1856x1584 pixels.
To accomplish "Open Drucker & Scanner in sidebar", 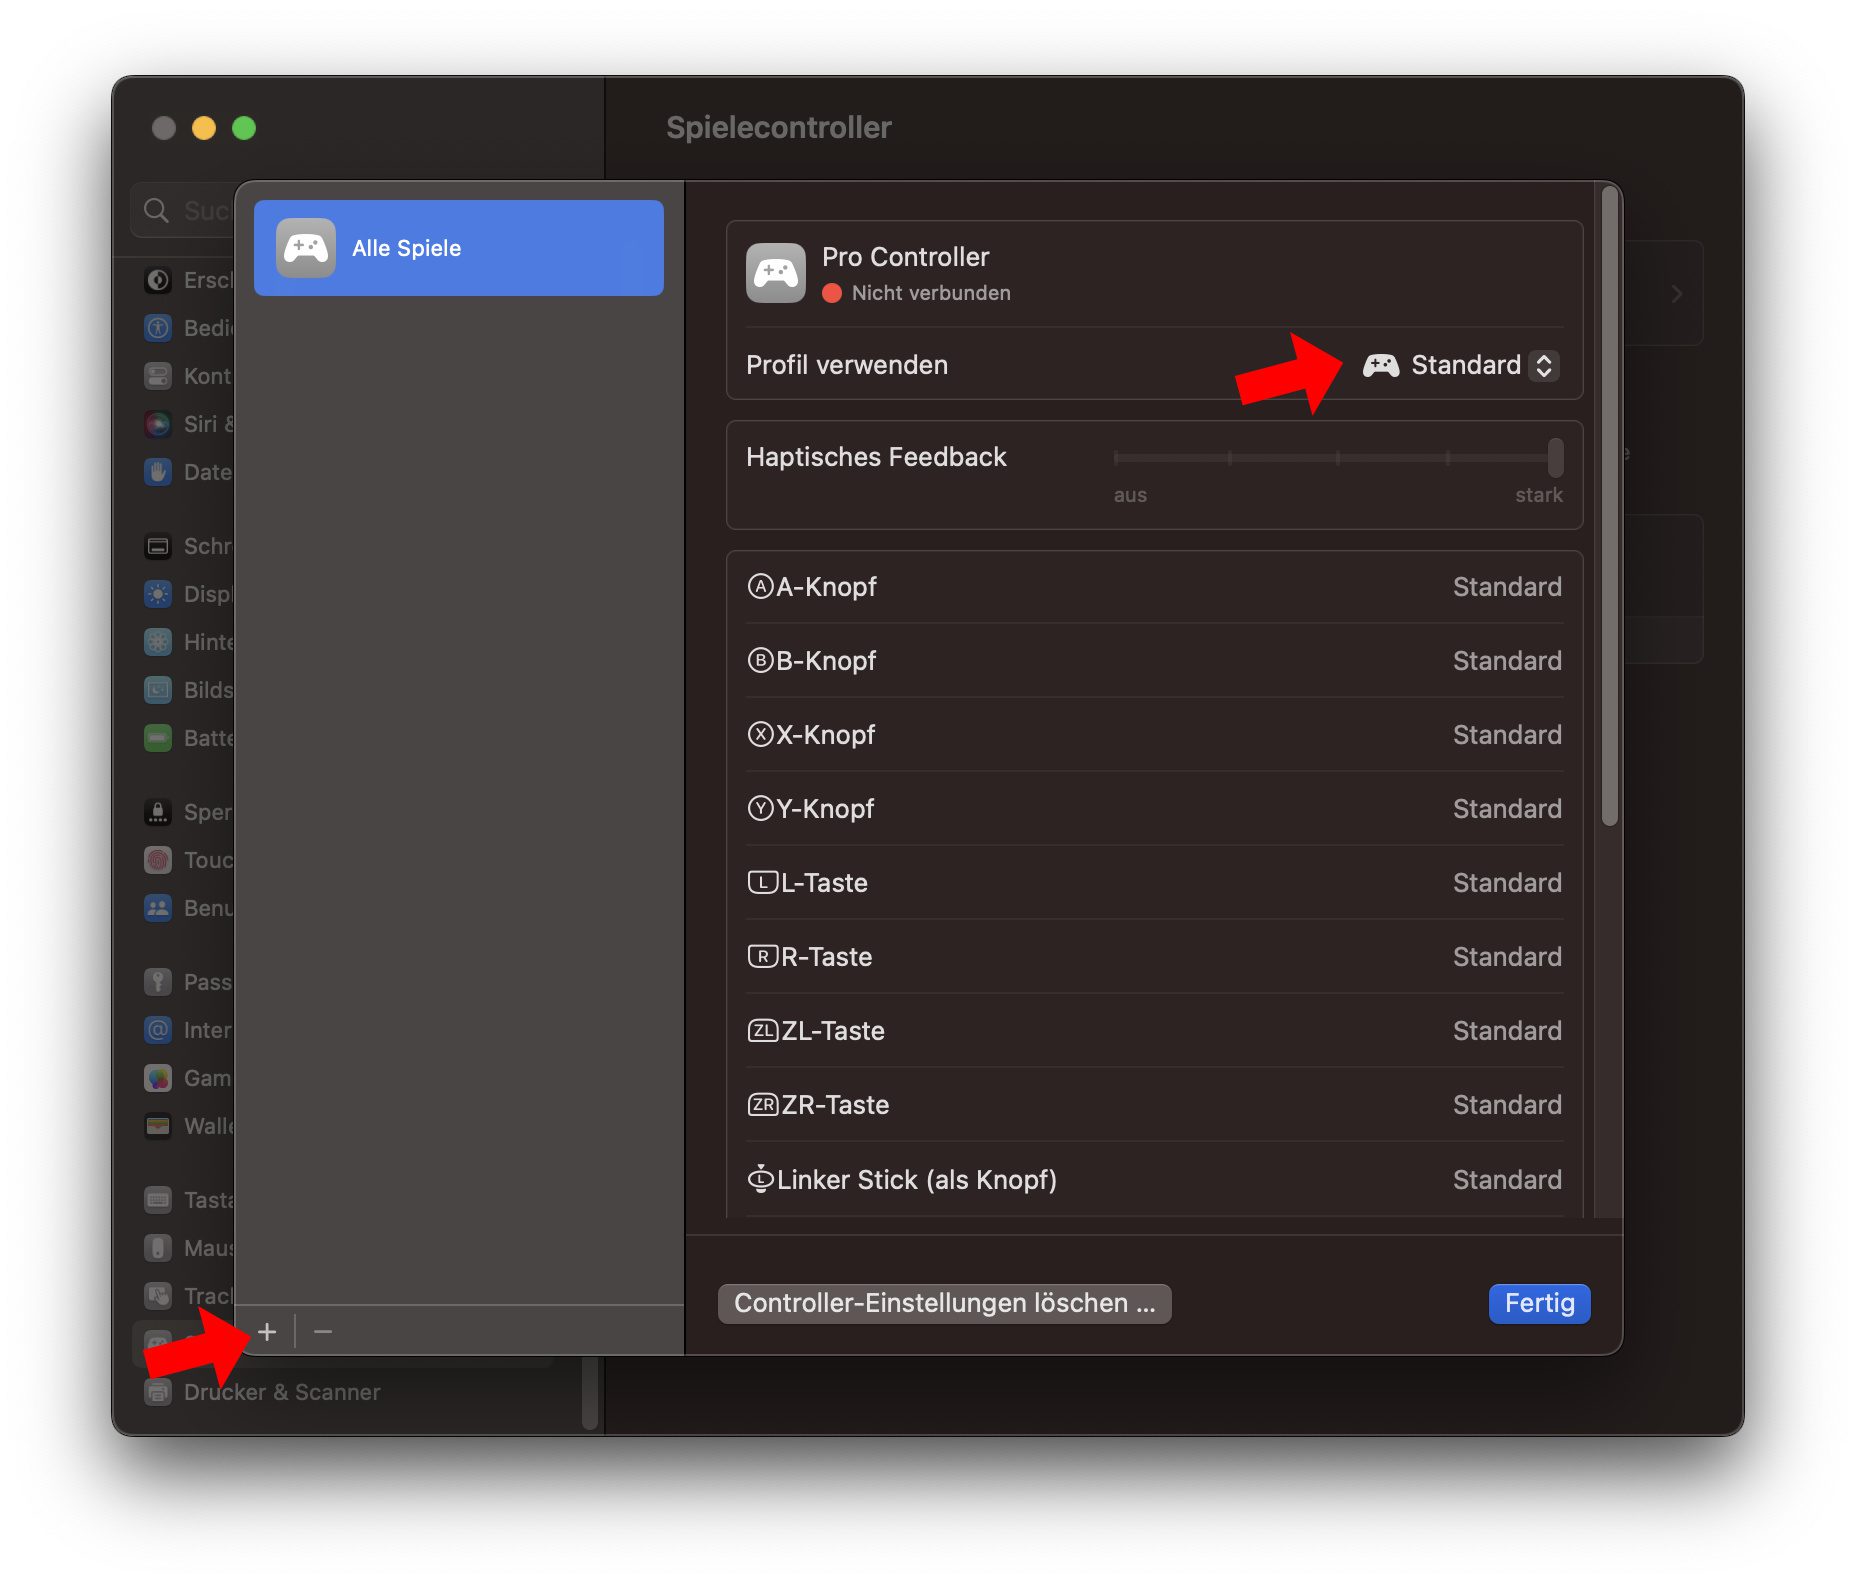I will pos(262,1392).
